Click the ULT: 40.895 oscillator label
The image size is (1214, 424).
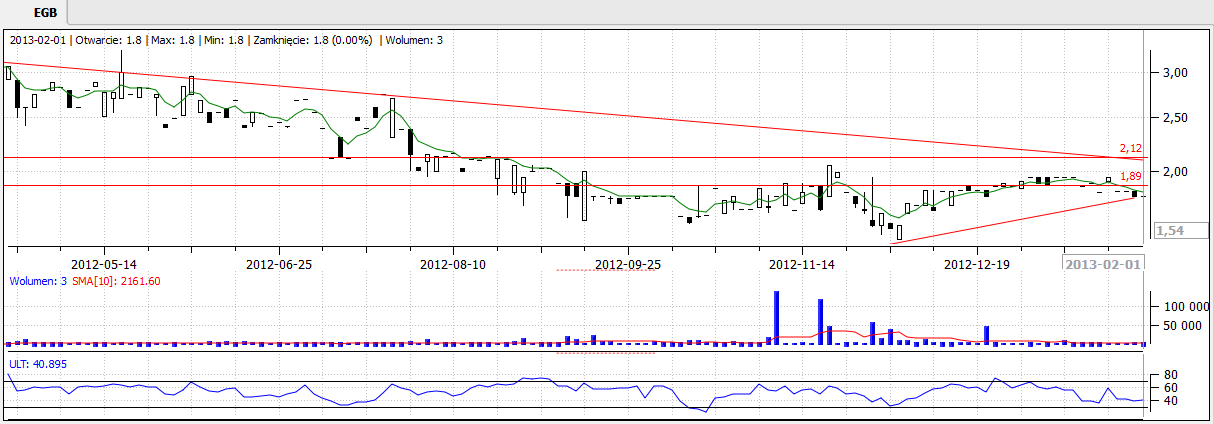(38, 364)
